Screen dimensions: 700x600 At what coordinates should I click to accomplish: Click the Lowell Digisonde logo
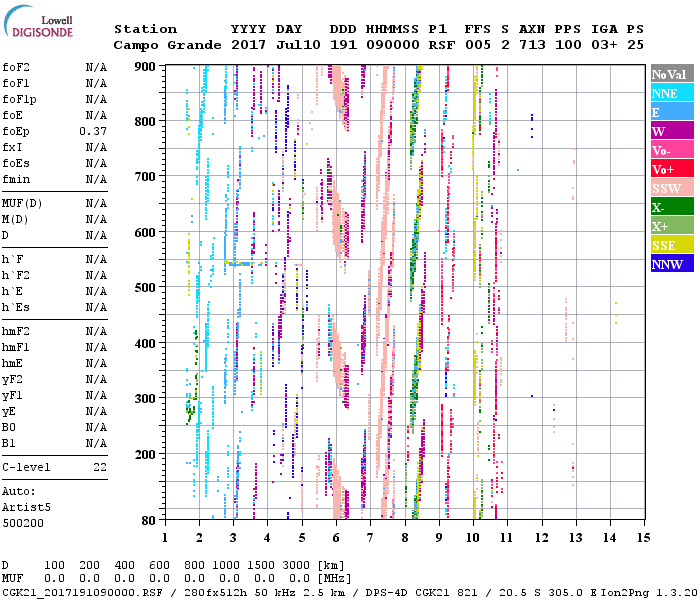[38, 21]
